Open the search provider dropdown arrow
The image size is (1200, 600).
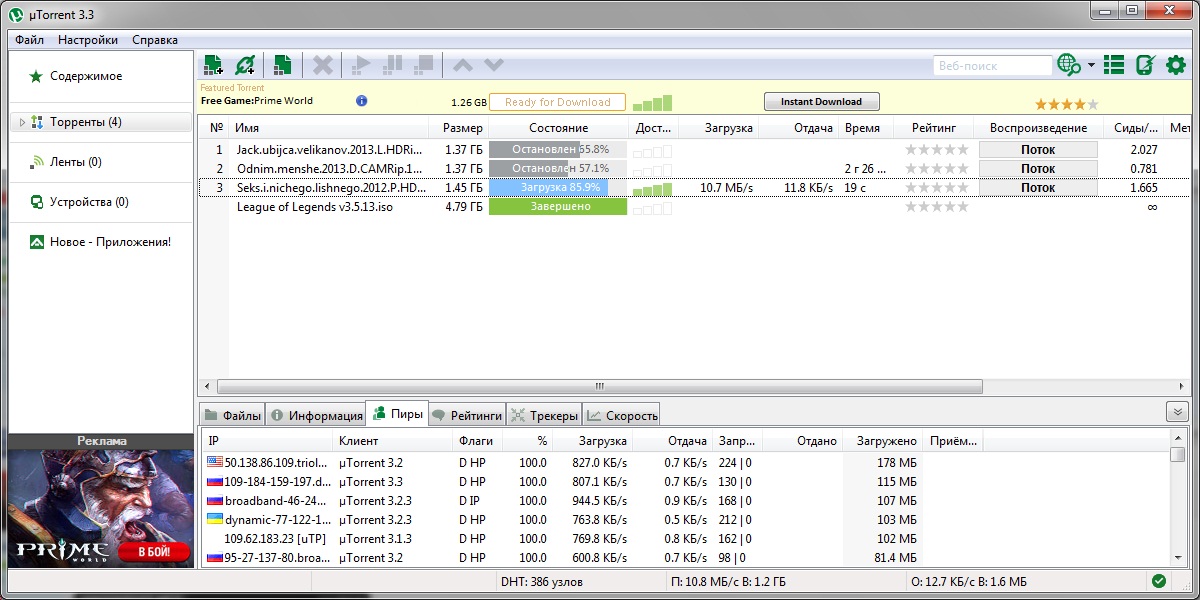(x=1091, y=66)
